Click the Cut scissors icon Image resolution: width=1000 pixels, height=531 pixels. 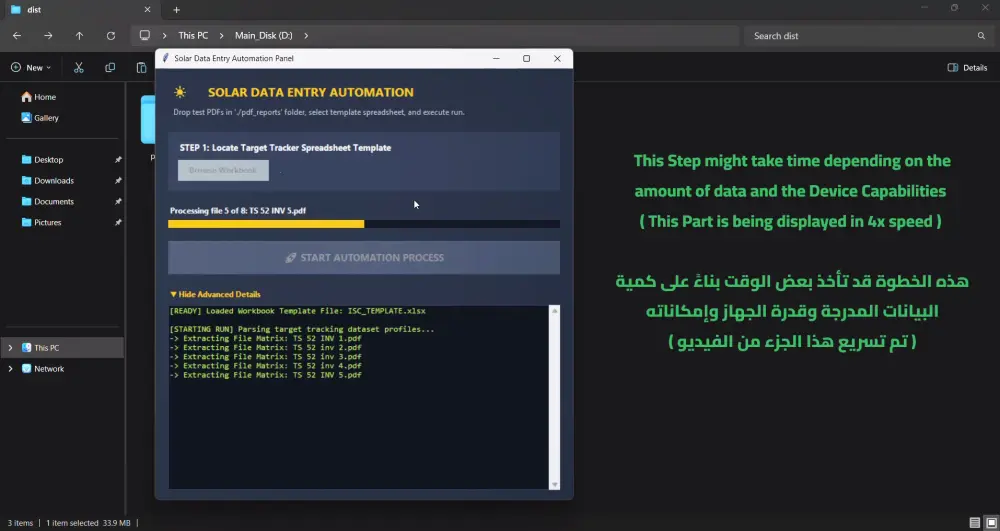(x=79, y=68)
